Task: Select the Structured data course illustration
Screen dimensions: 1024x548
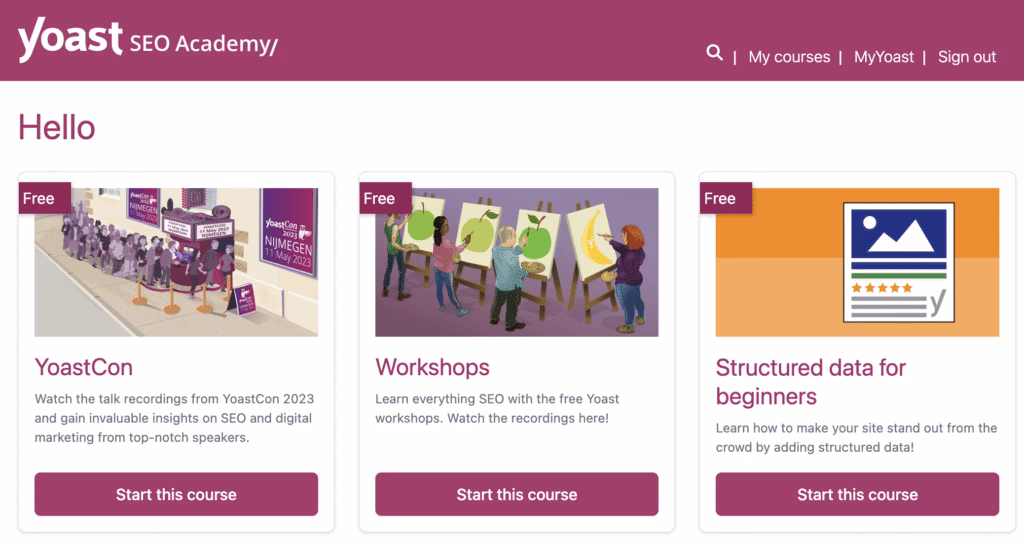Action: click(x=857, y=262)
